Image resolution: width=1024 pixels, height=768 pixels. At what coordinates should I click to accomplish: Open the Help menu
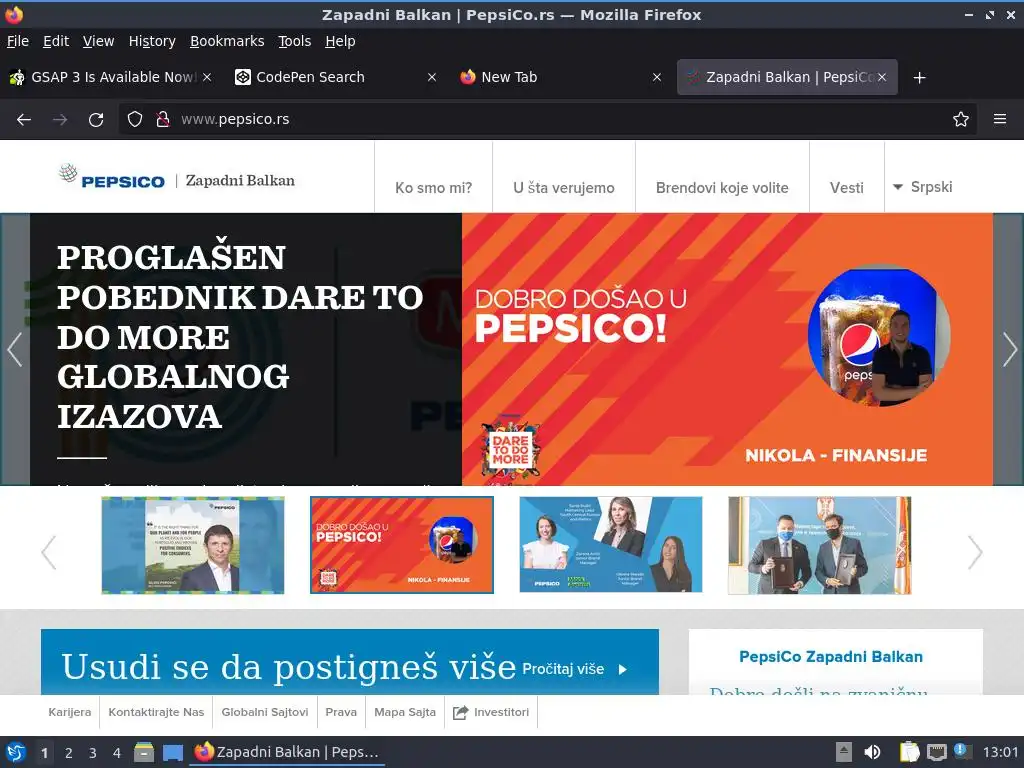[x=340, y=41]
